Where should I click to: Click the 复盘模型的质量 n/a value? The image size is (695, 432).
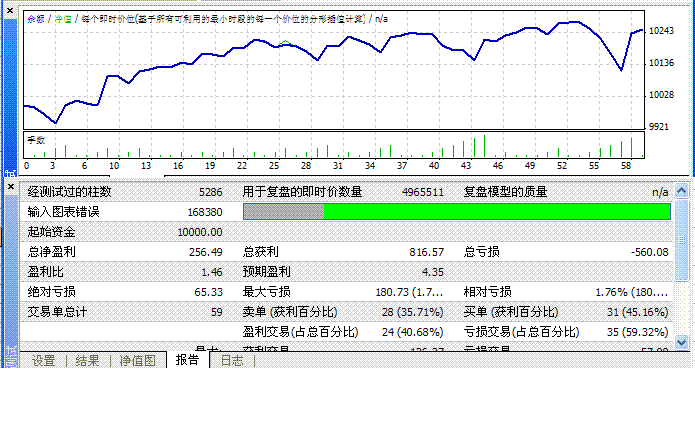[x=660, y=192]
